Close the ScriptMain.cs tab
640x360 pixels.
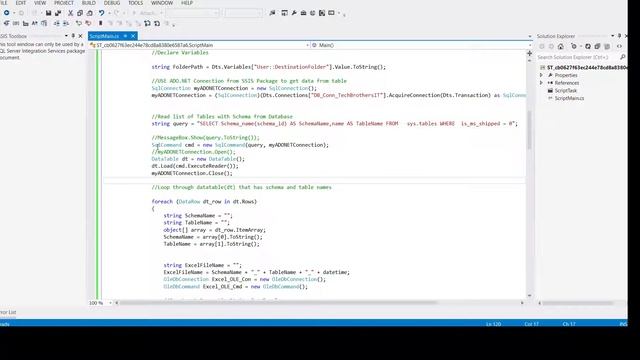tap(133, 36)
